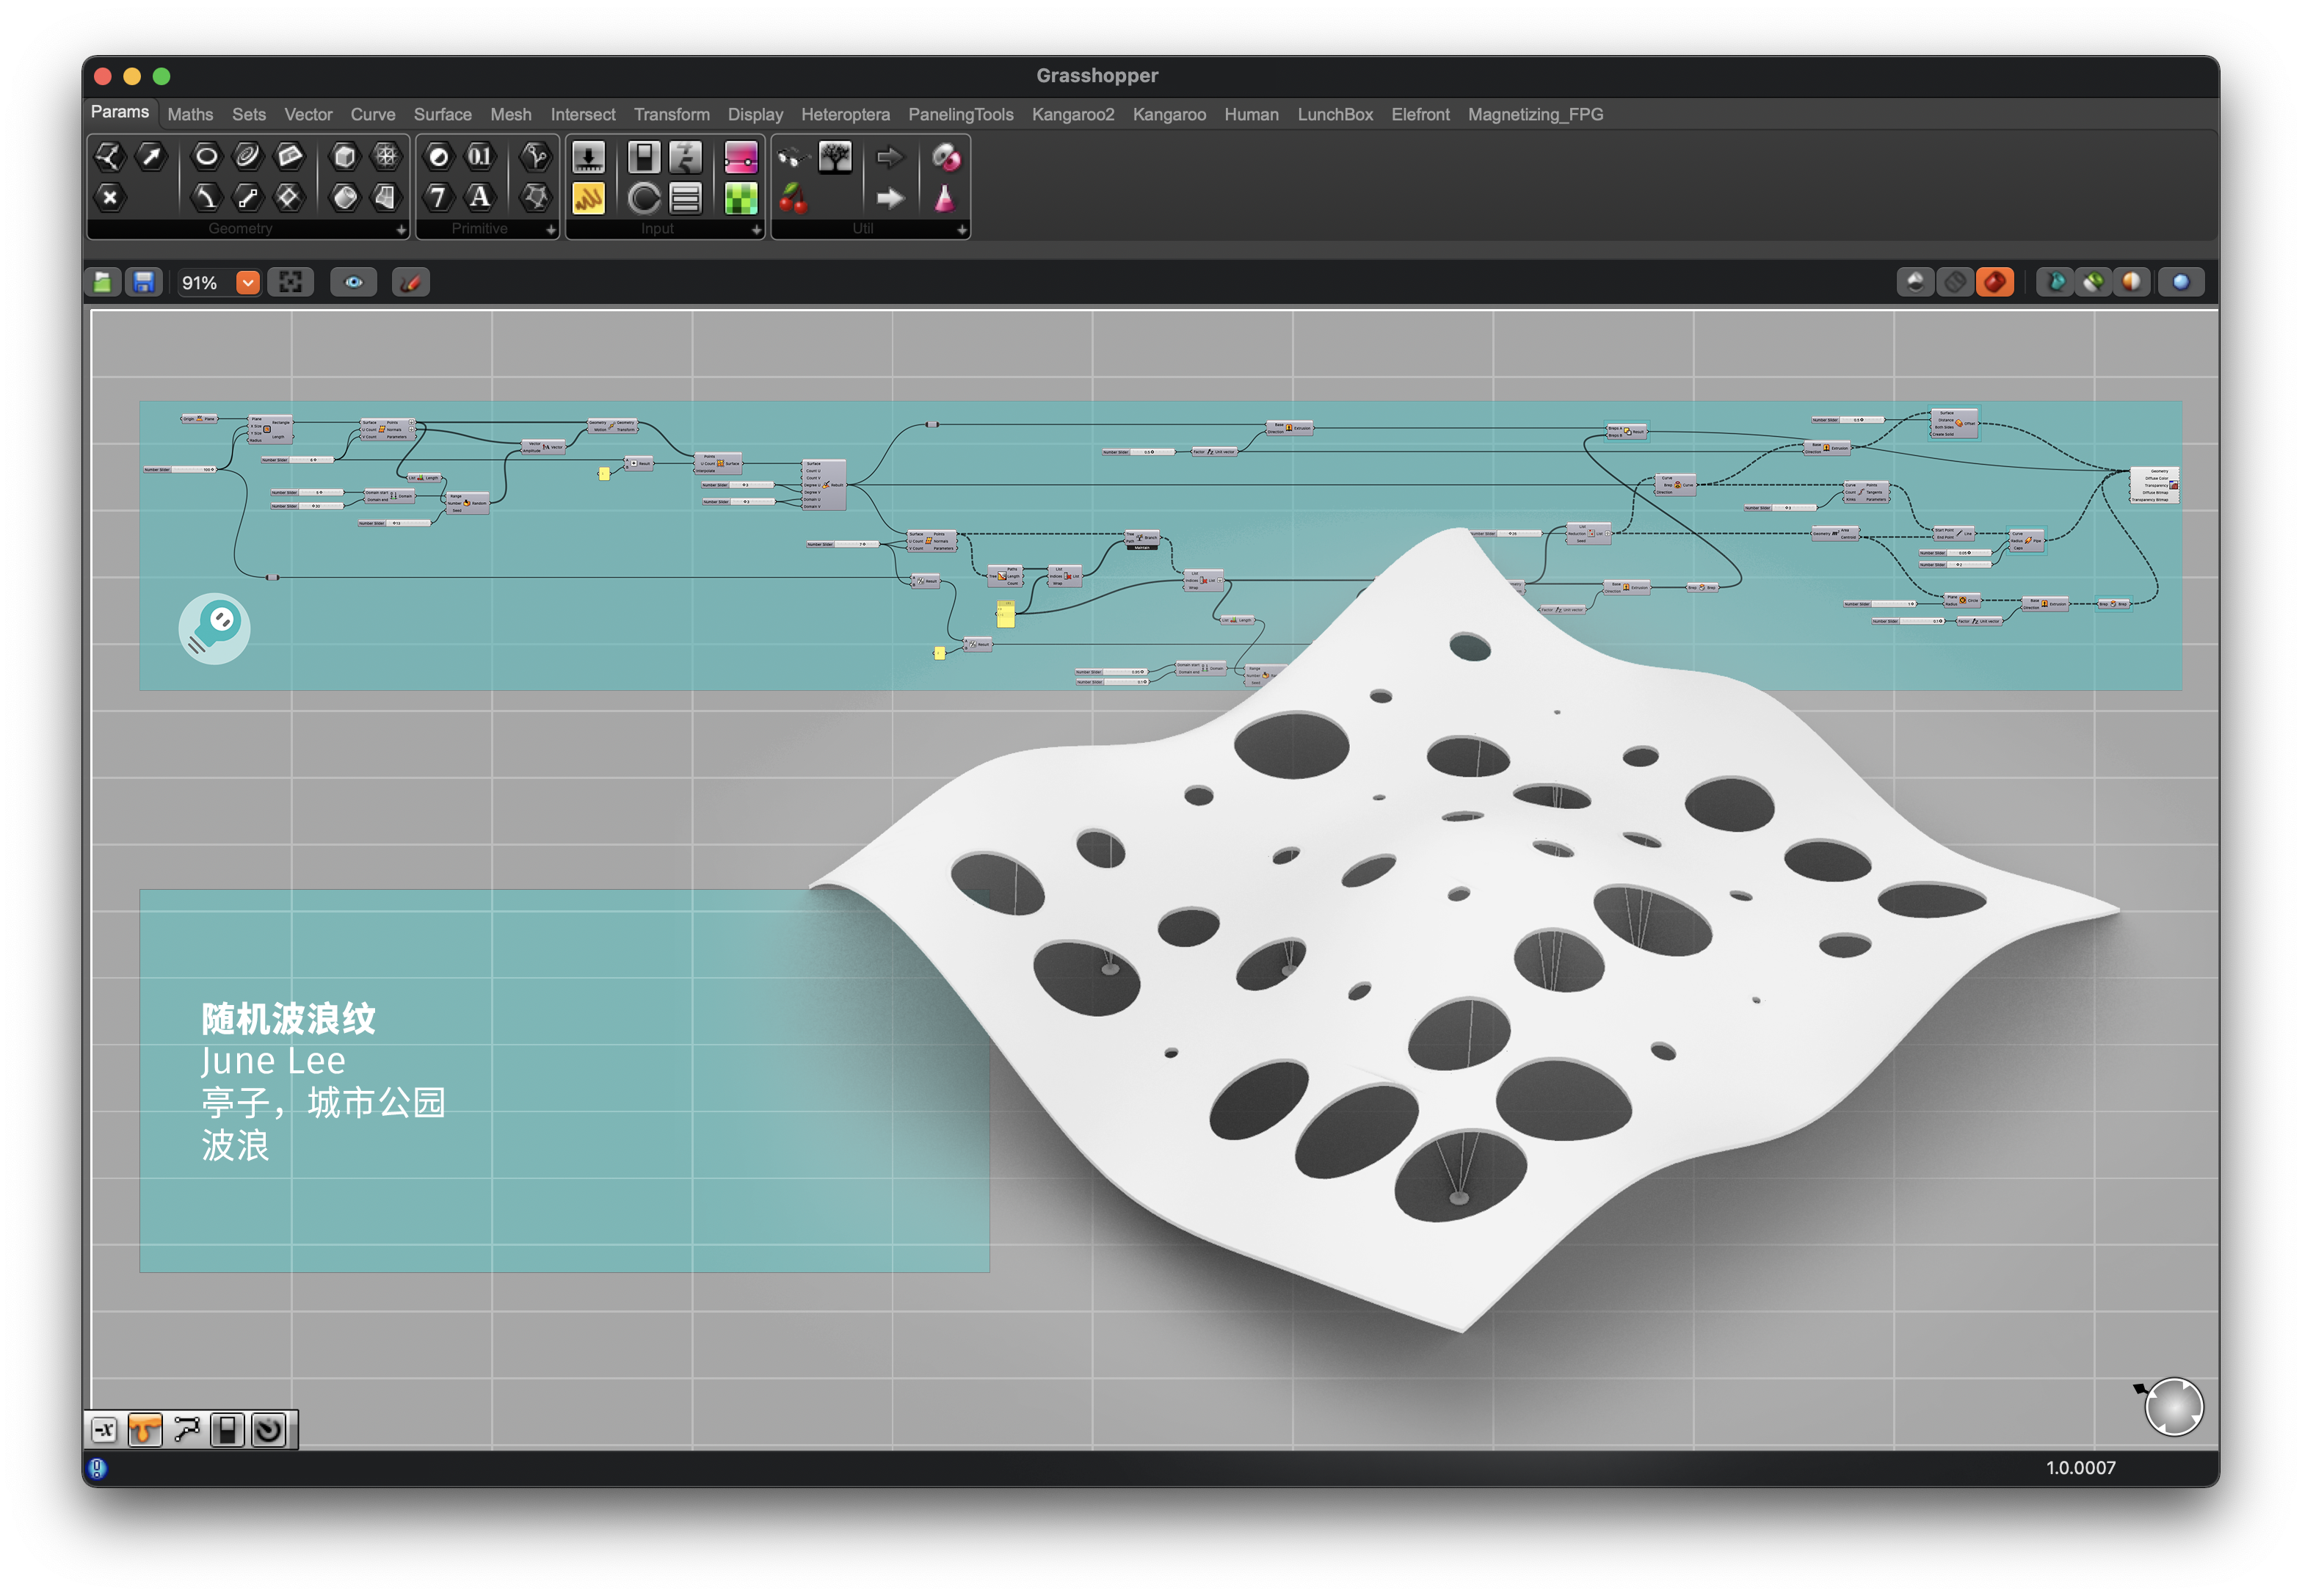The width and height of the screenshot is (2302, 1596).
Task: Switch to the Kangaroo2 tab
Action: 1072,114
